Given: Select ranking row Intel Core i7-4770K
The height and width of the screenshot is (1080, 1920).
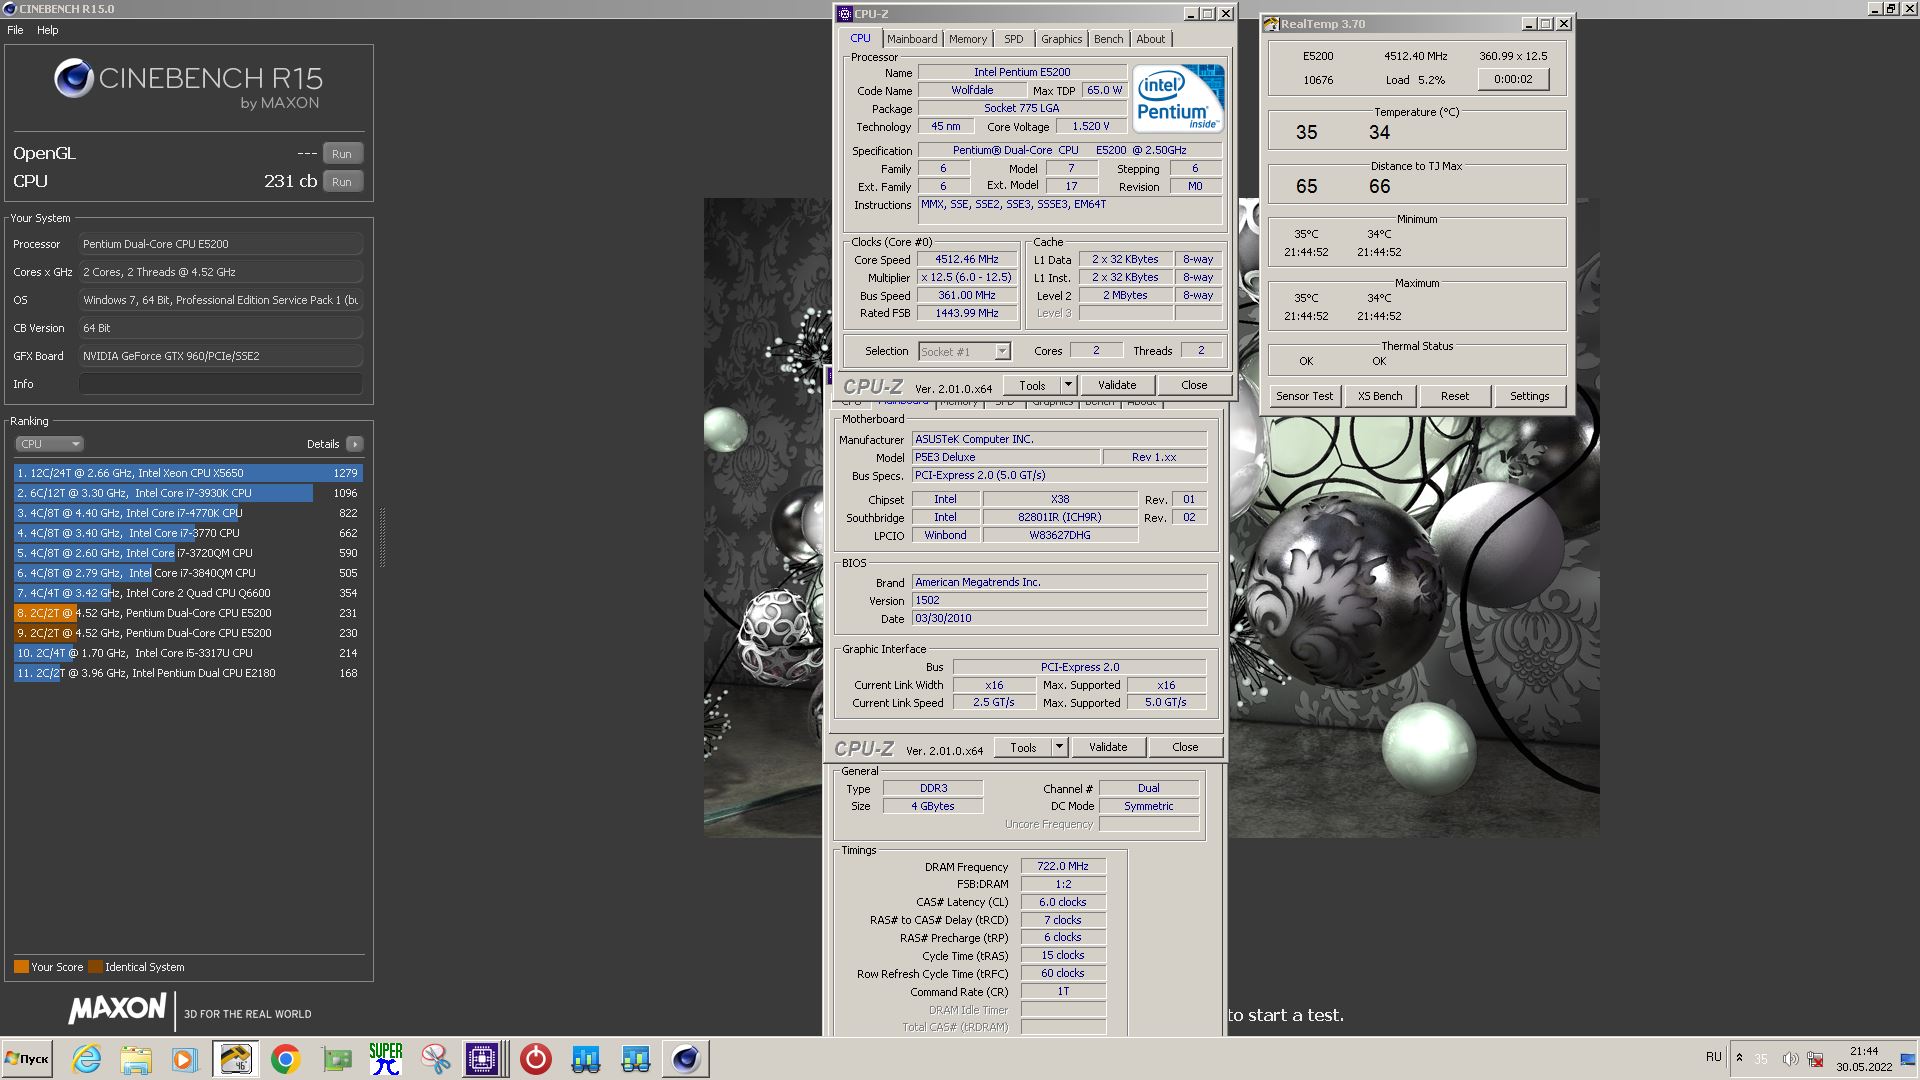Looking at the screenshot, I should pos(188,513).
